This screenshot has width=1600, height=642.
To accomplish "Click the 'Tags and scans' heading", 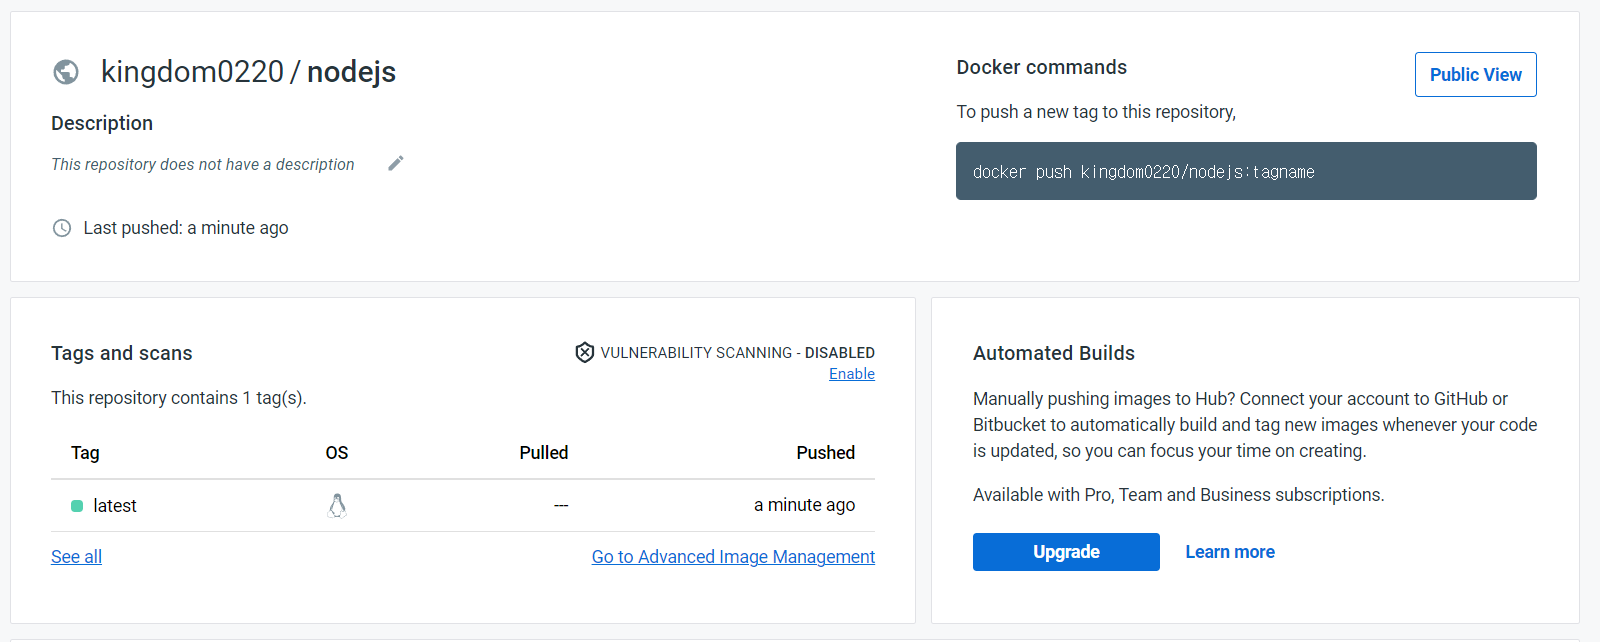I will pos(122,353).
